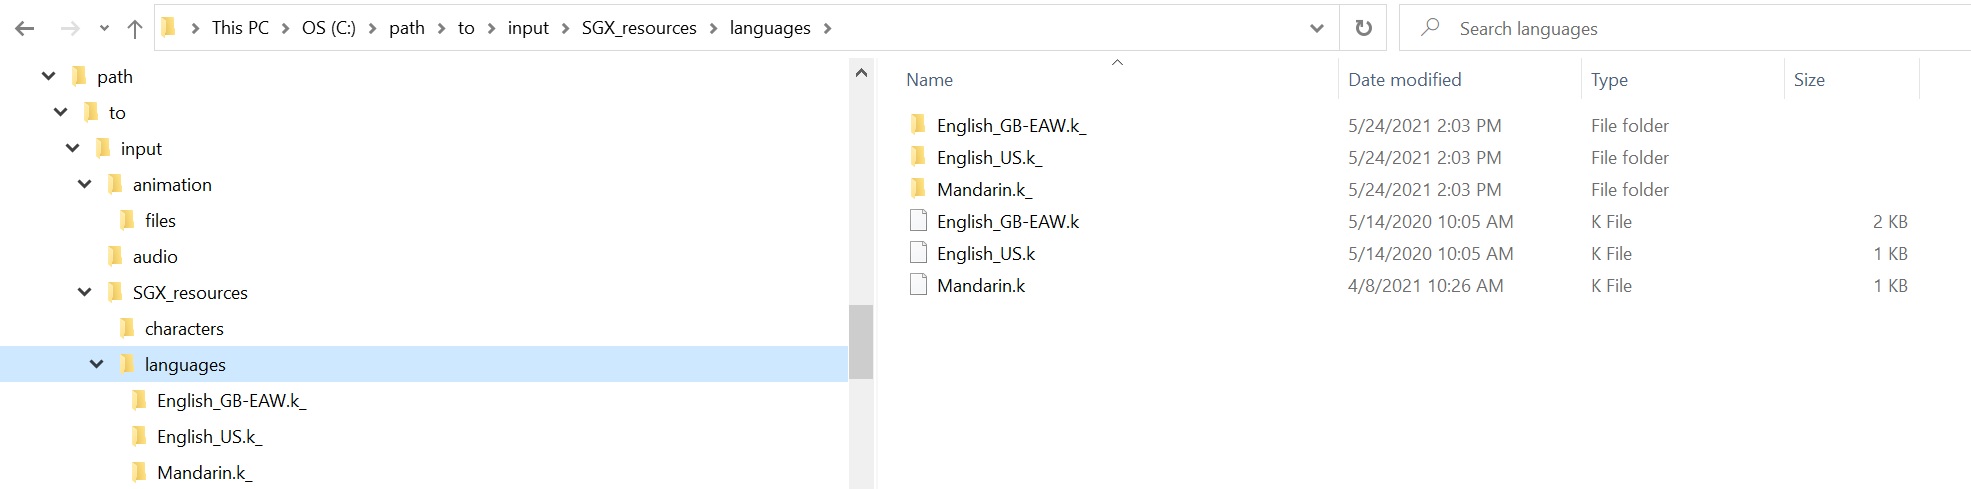Sort by the Name column header
This screenshot has width=1971, height=489.
(x=929, y=80)
